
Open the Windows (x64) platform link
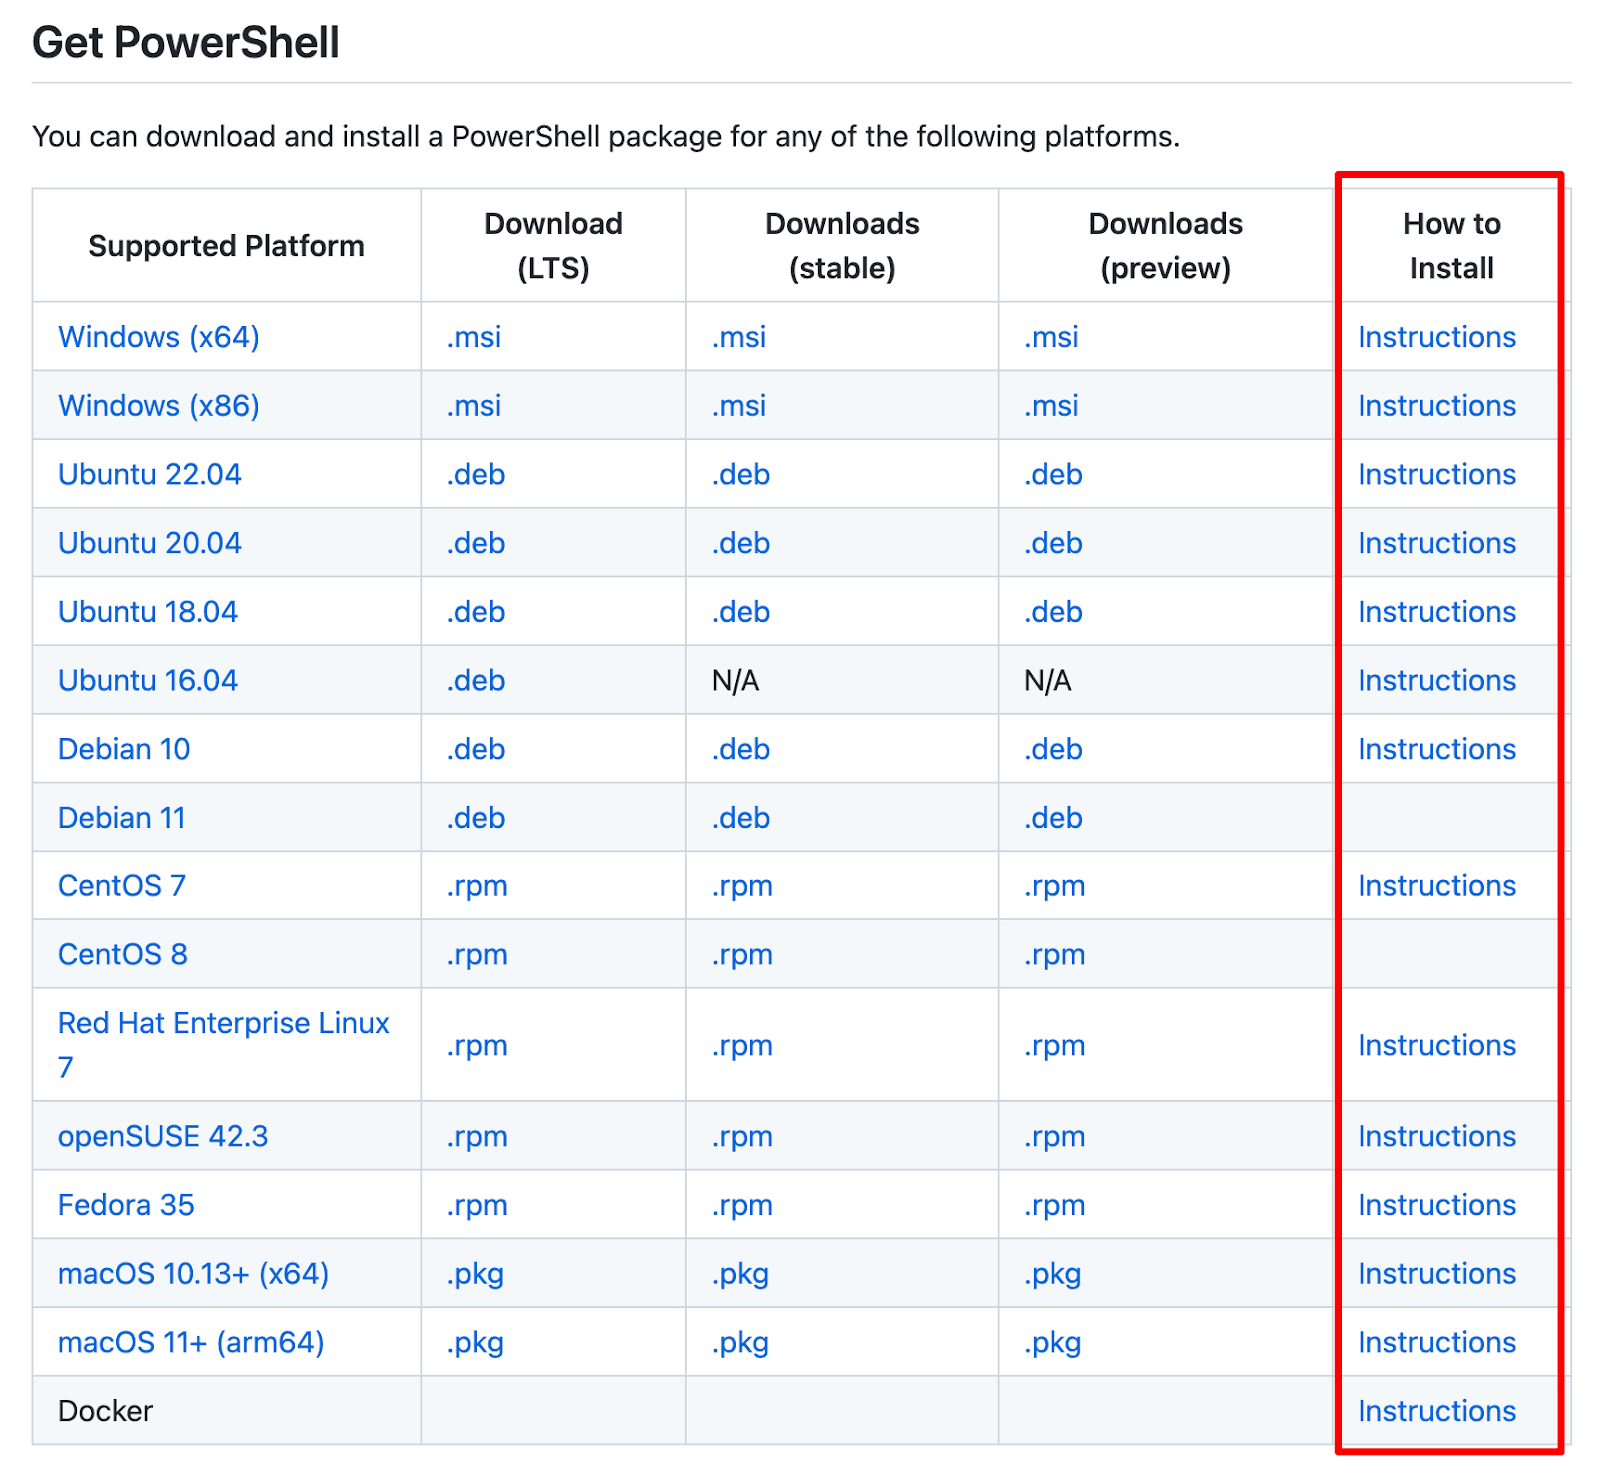[x=158, y=337]
